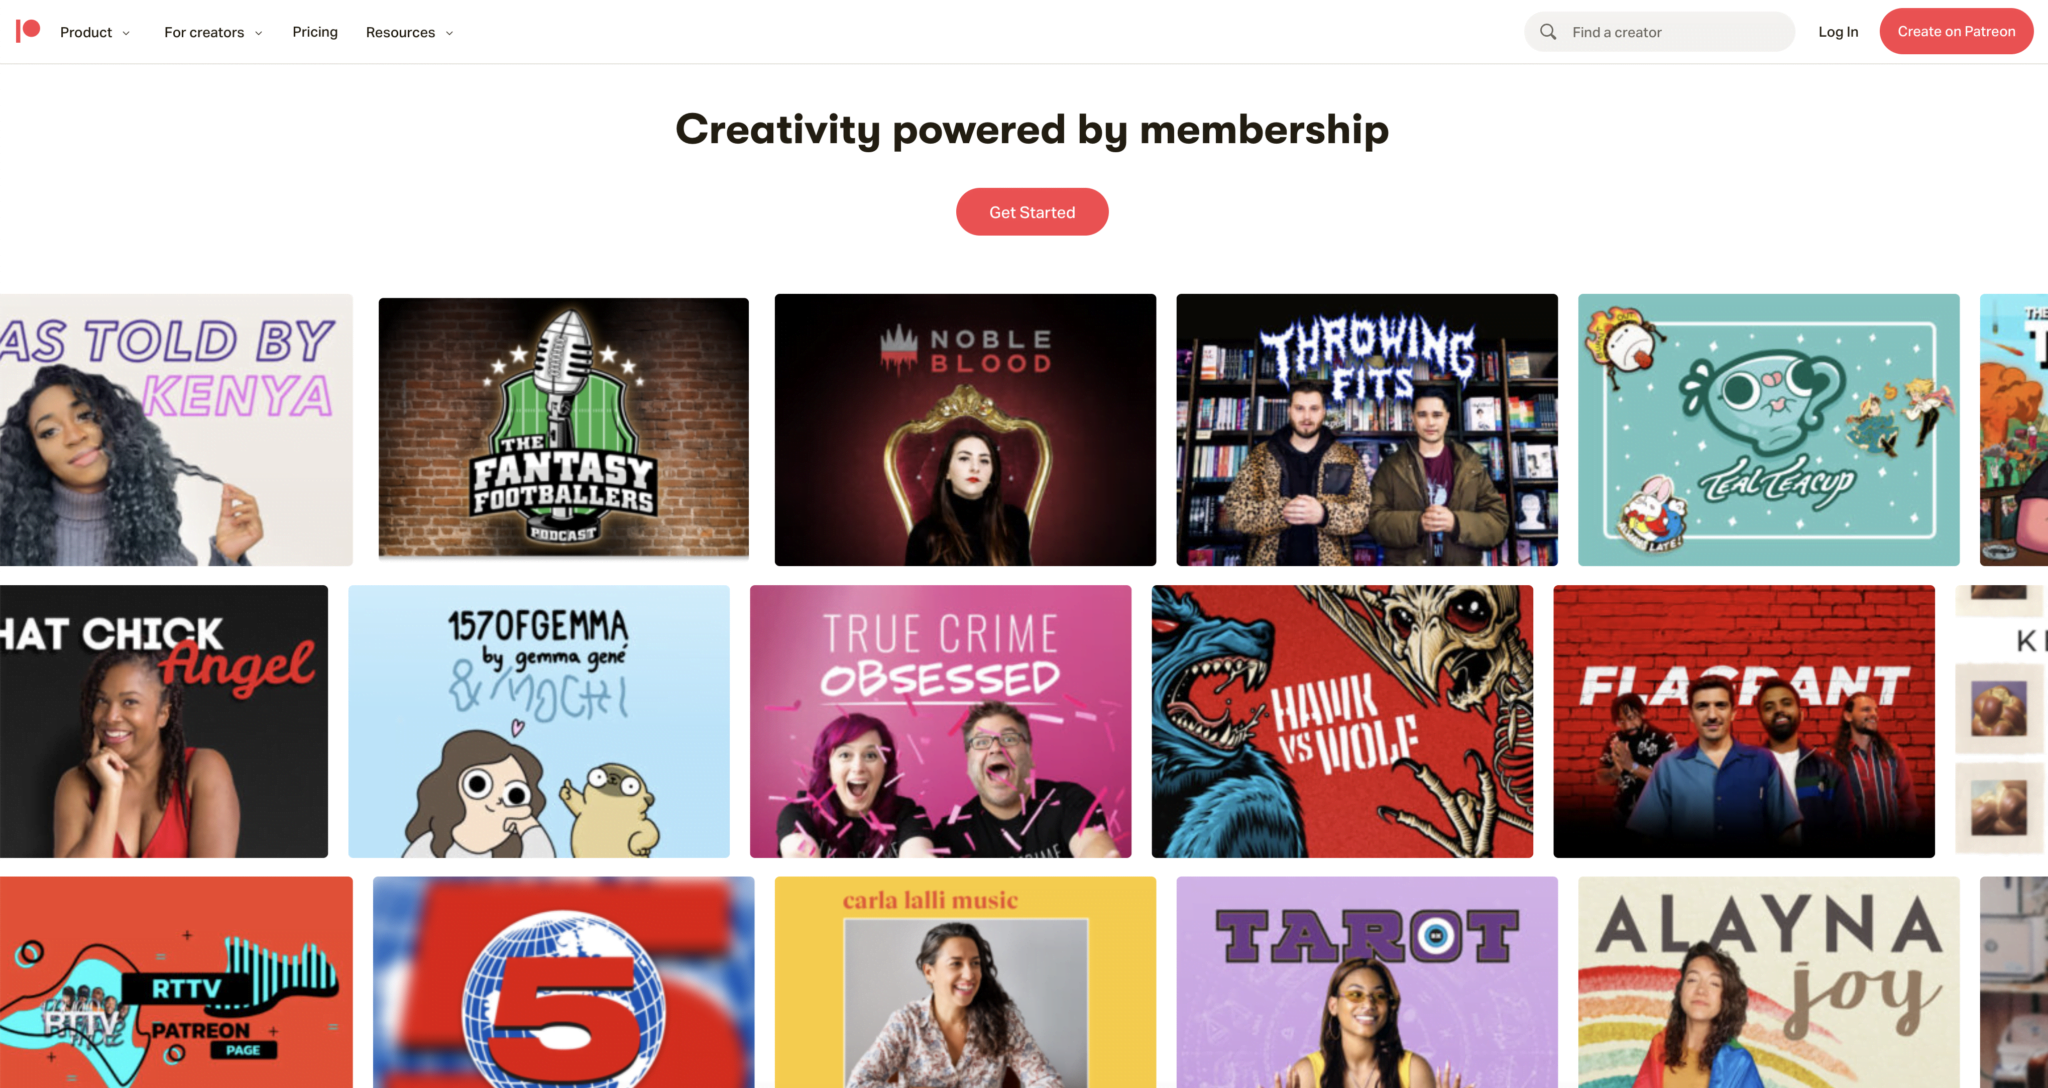Click the Log In link

(1838, 32)
